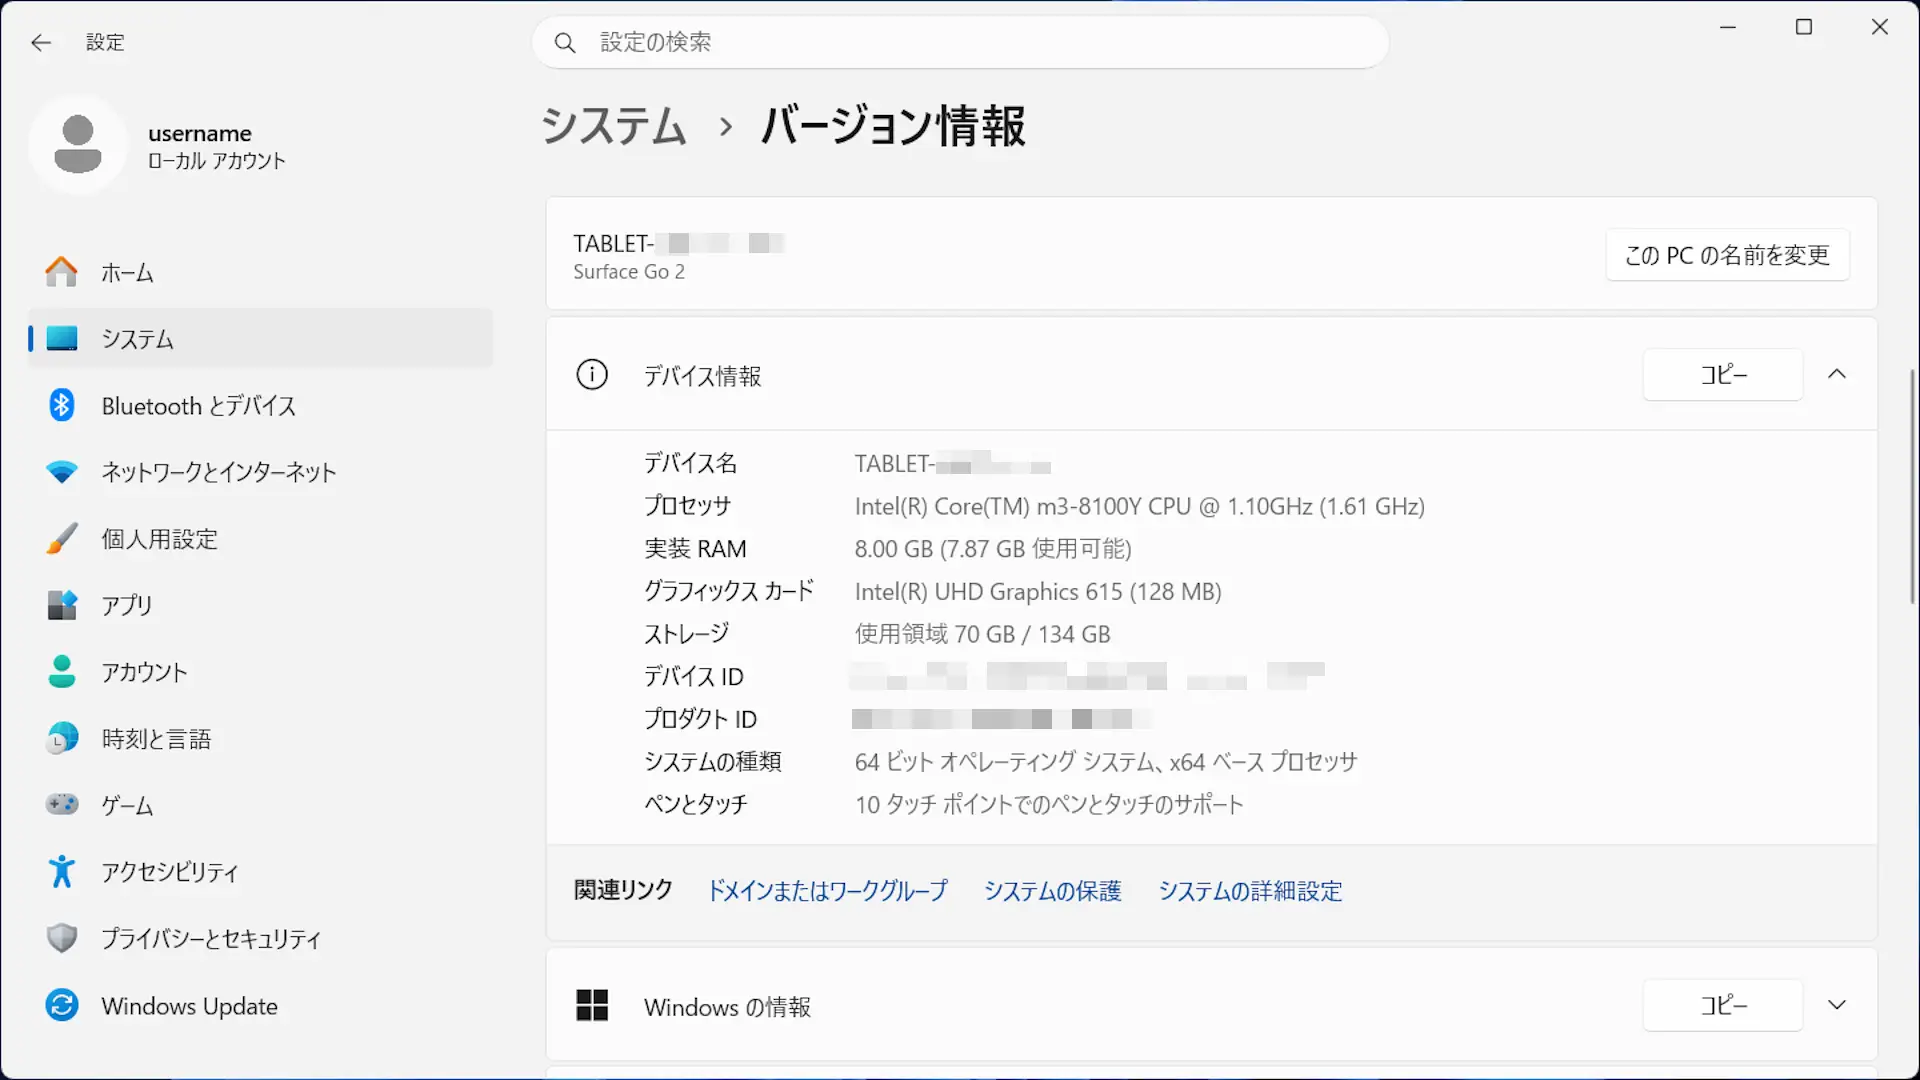Focus the 設定の検索 search box
Image resolution: width=1920 pixels, height=1080 pixels.
point(960,43)
